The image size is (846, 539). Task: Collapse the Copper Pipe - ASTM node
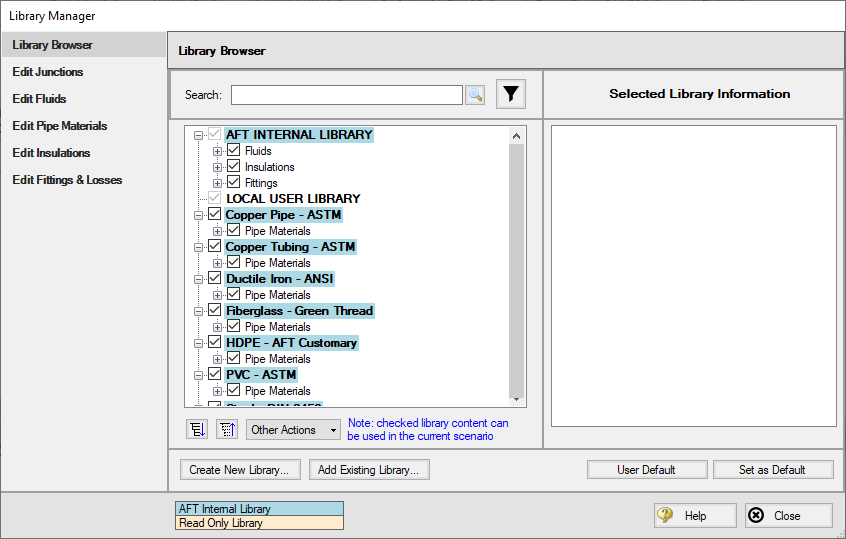point(199,215)
